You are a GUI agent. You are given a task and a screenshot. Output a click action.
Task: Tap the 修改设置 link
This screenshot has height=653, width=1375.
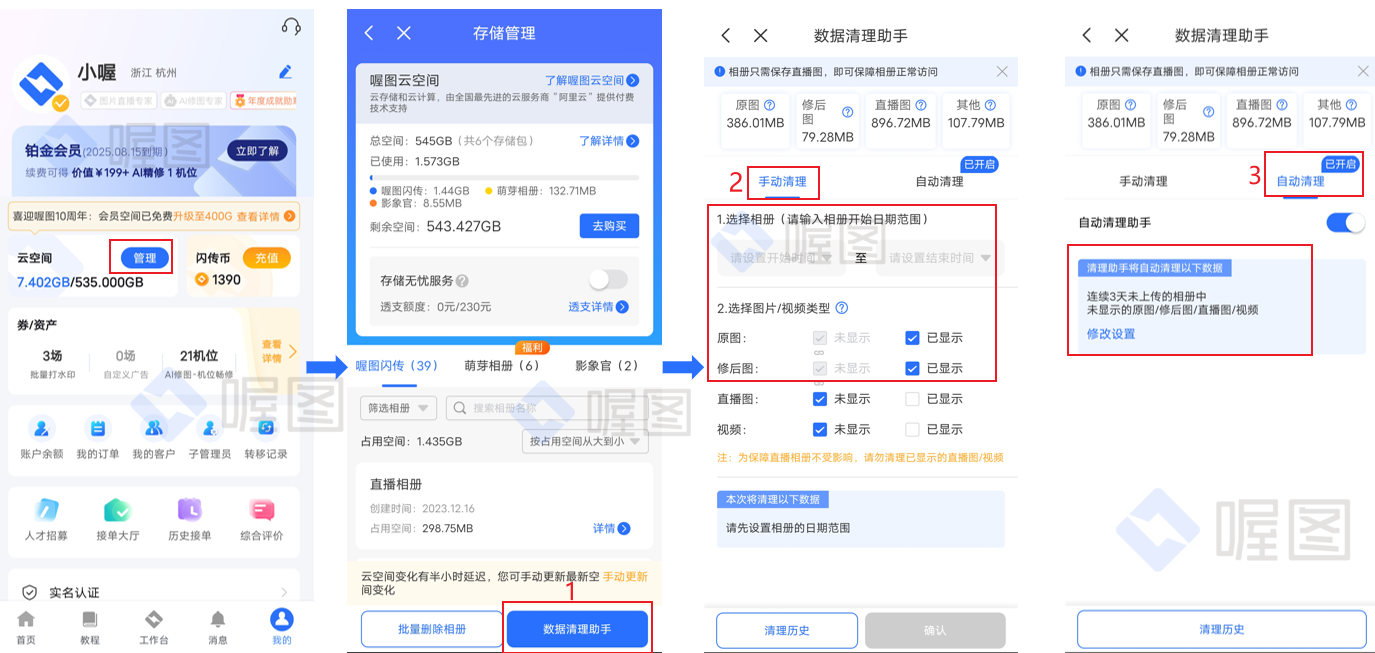(x=1111, y=334)
